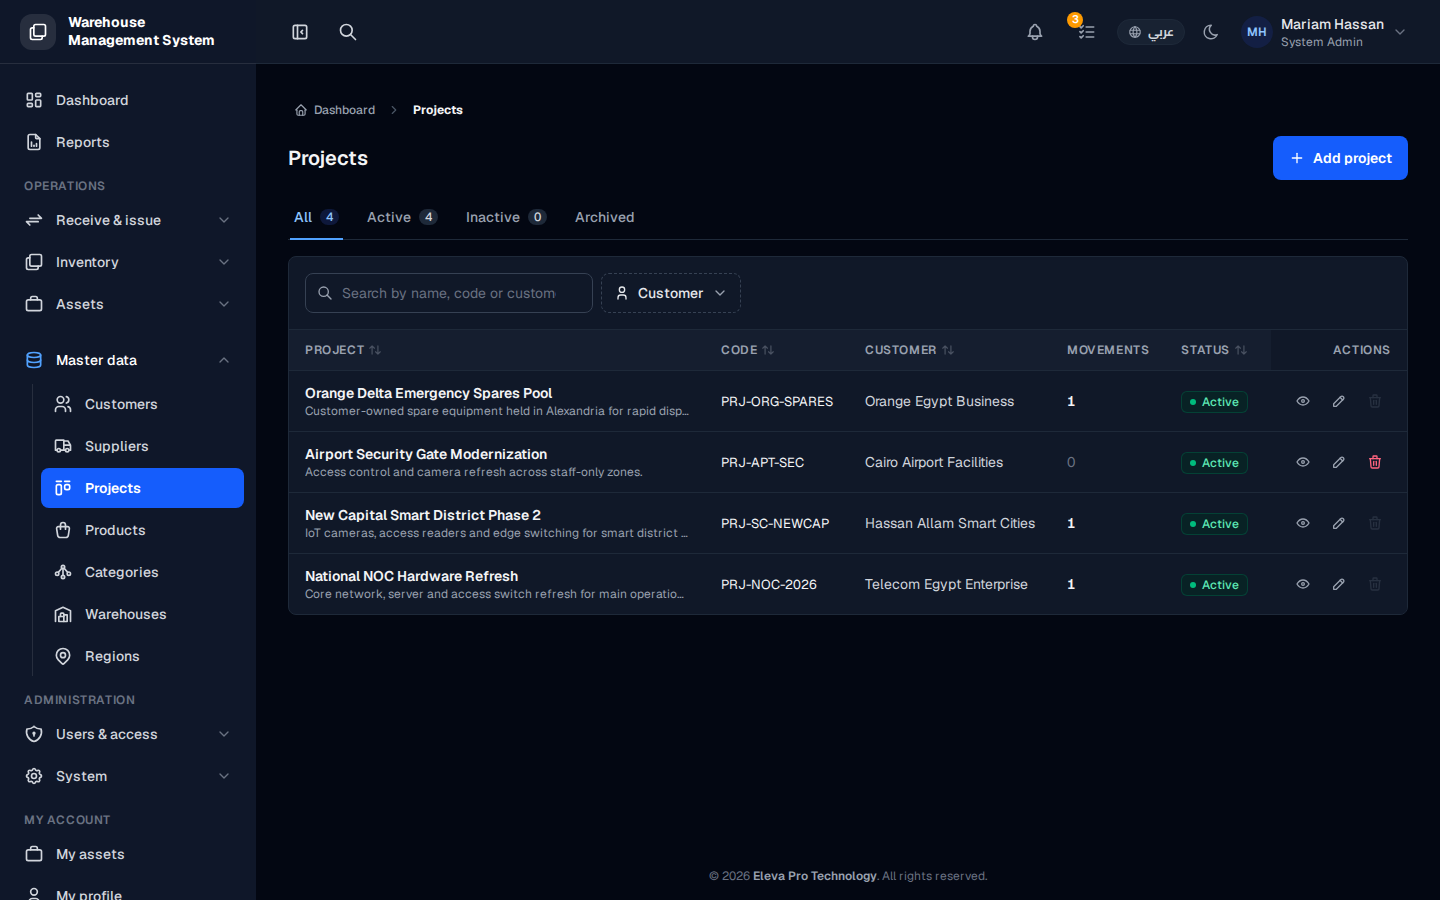The width and height of the screenshot is (1440, 900).
Task: Expand Assets sidebar section
Action: 128,304
